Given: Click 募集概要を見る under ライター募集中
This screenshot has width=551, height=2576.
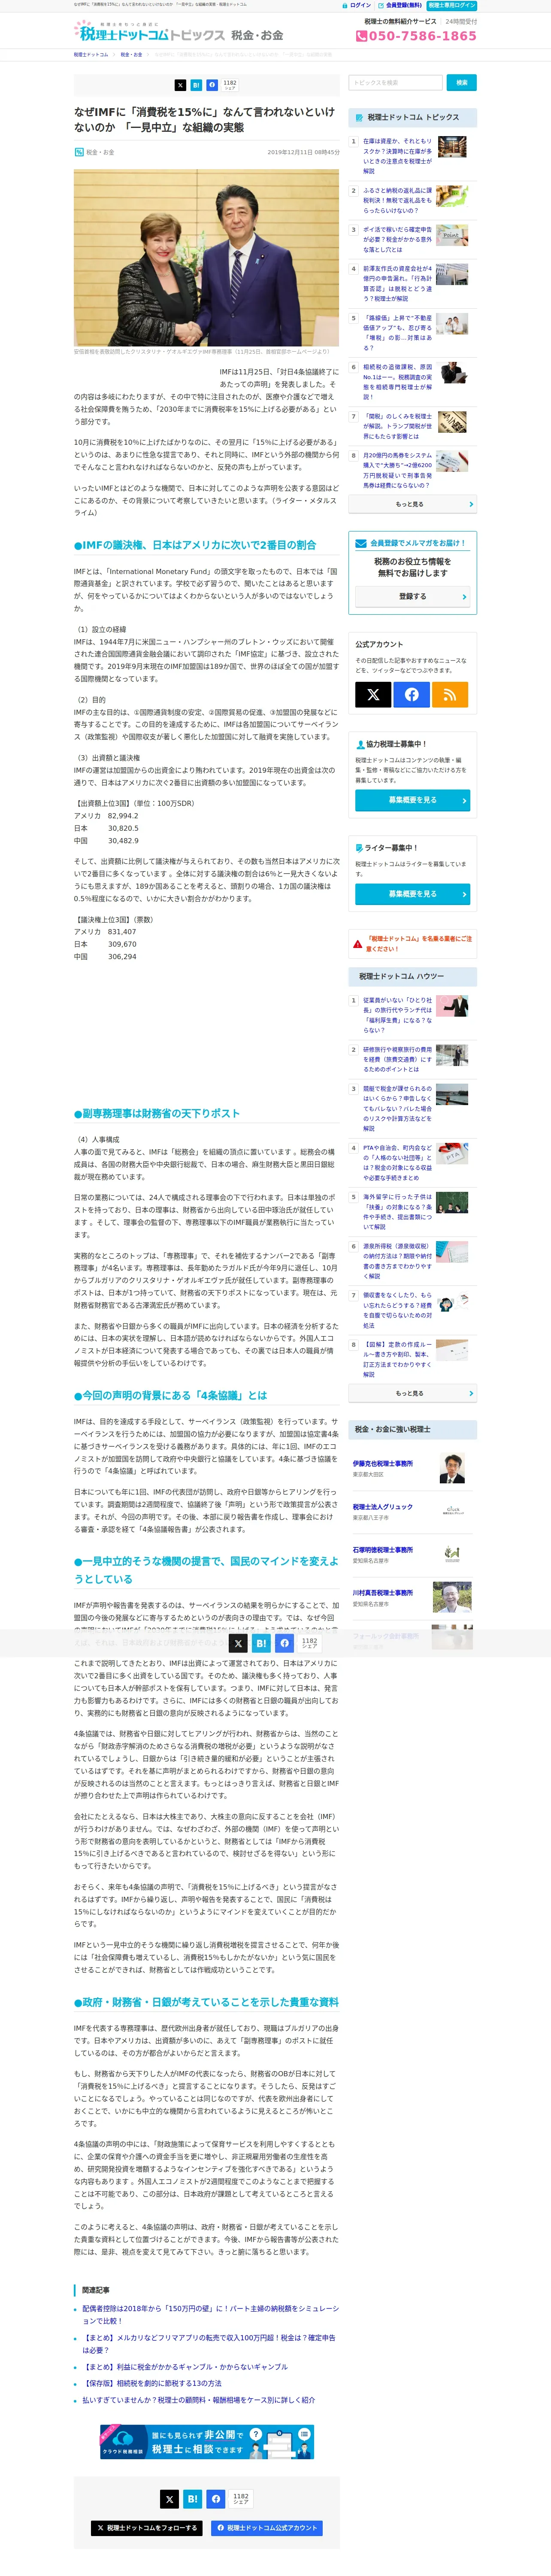Looking at the screenshot, I should [412, 894].
